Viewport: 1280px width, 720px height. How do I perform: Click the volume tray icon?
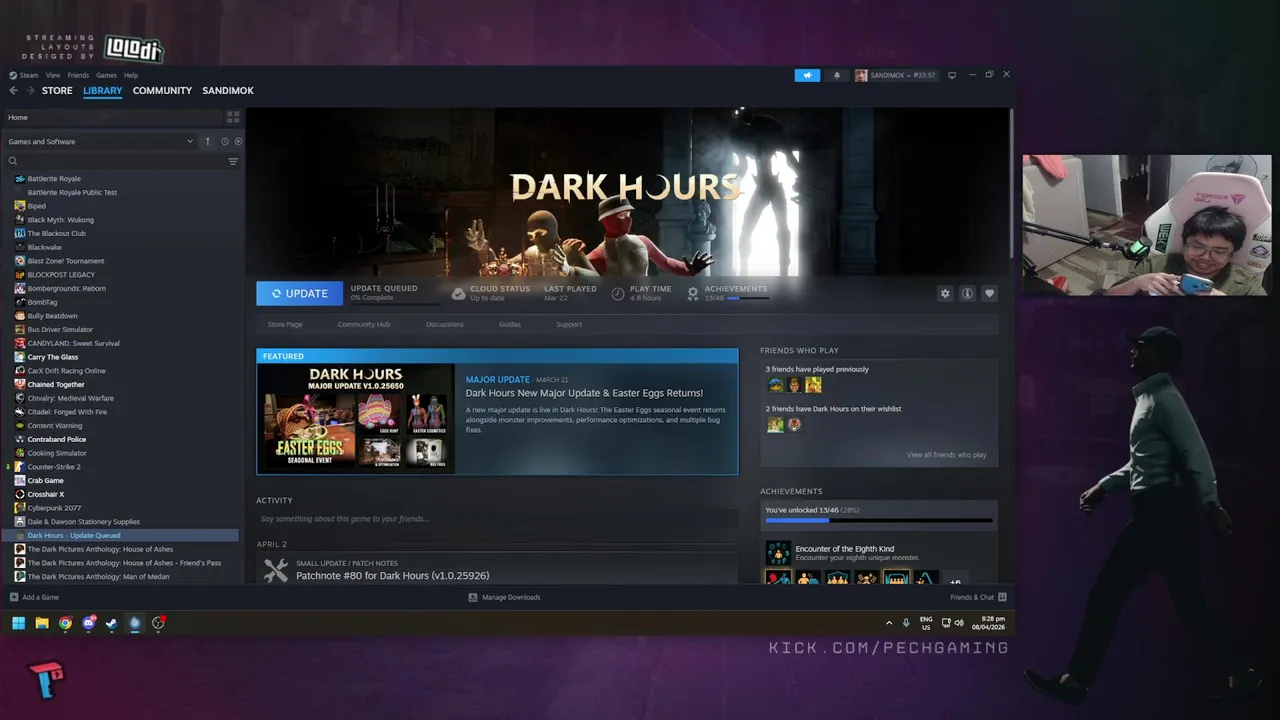[x=959, y=623]
